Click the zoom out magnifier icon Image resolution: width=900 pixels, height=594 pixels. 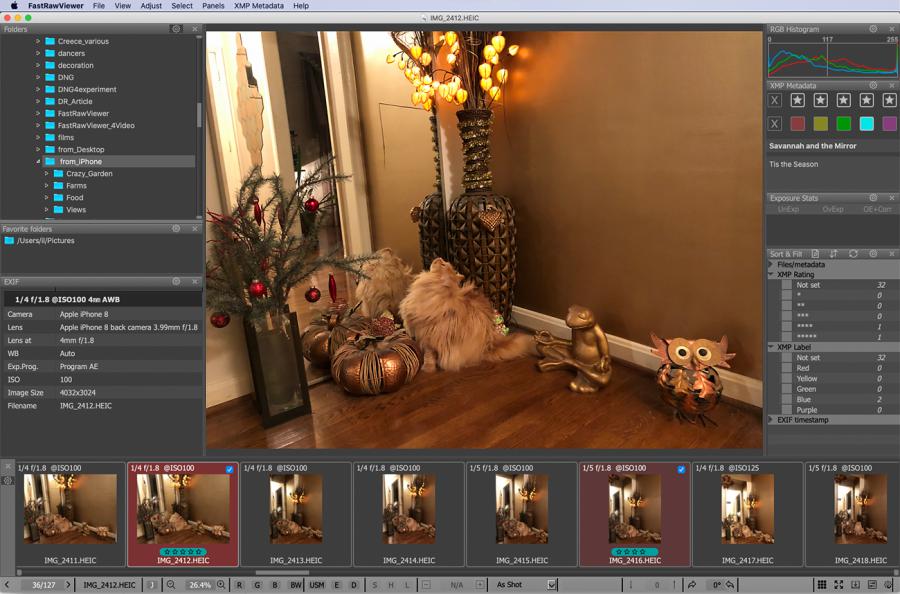pos(171,585)
